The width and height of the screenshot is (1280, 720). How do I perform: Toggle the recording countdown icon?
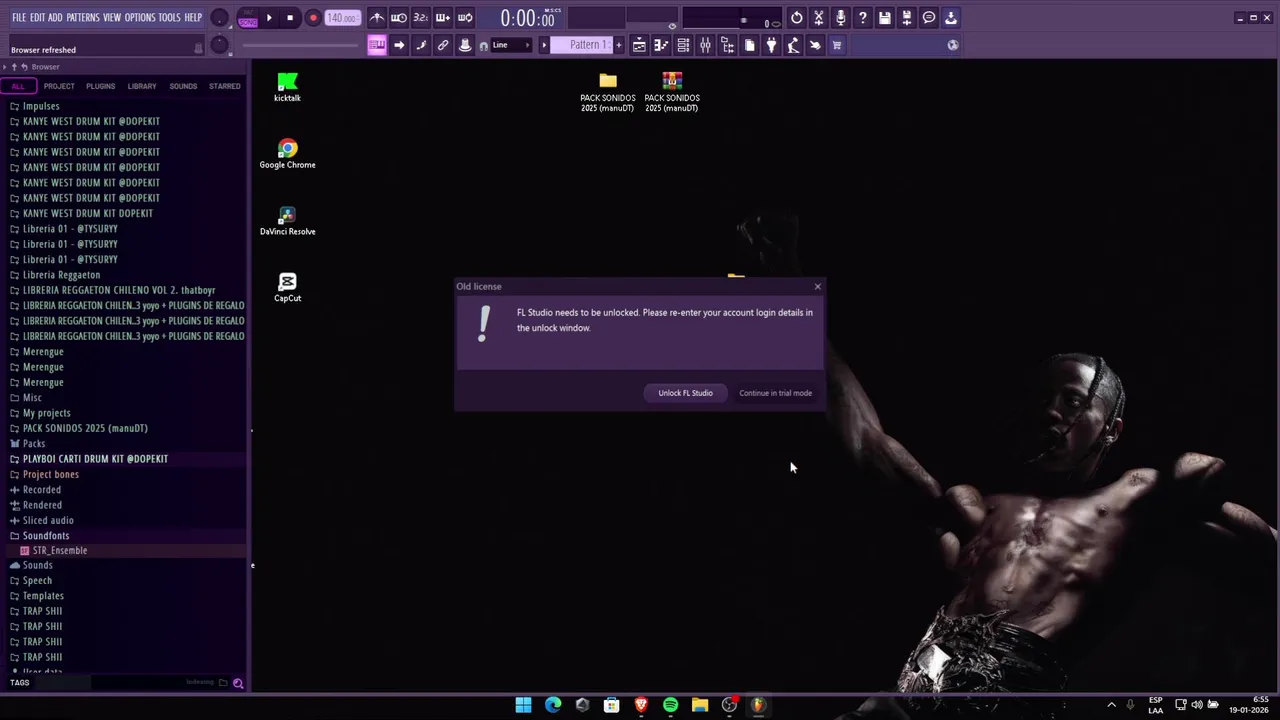(x=421, y=18)
